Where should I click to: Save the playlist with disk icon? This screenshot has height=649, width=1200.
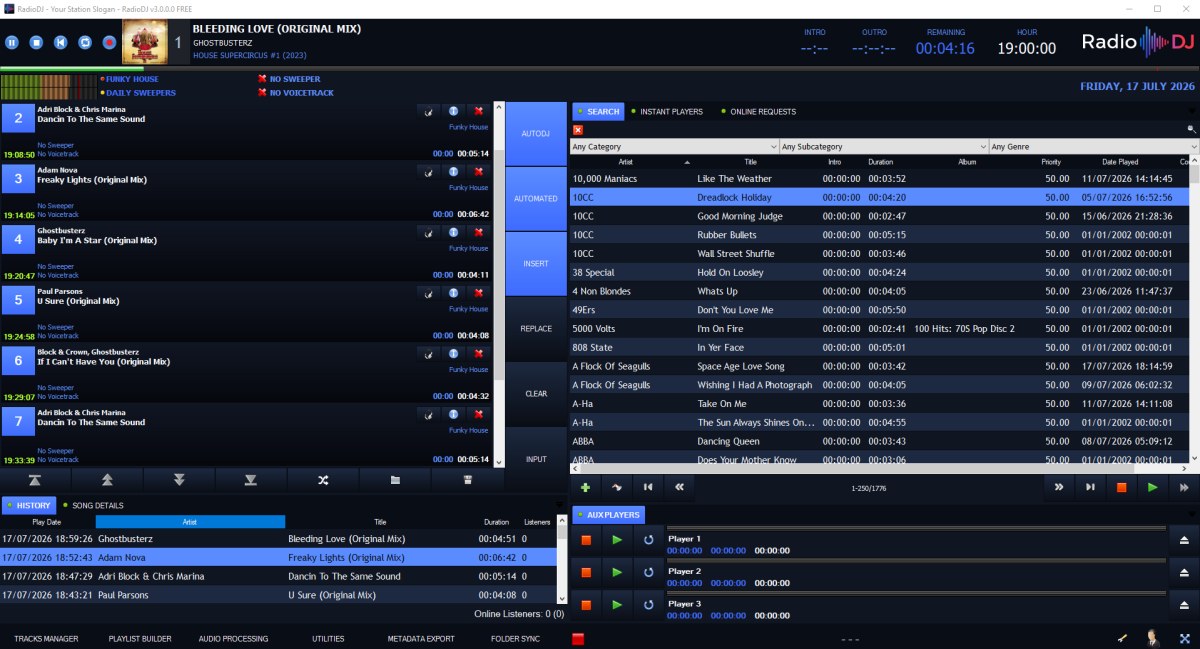(467, 480)
